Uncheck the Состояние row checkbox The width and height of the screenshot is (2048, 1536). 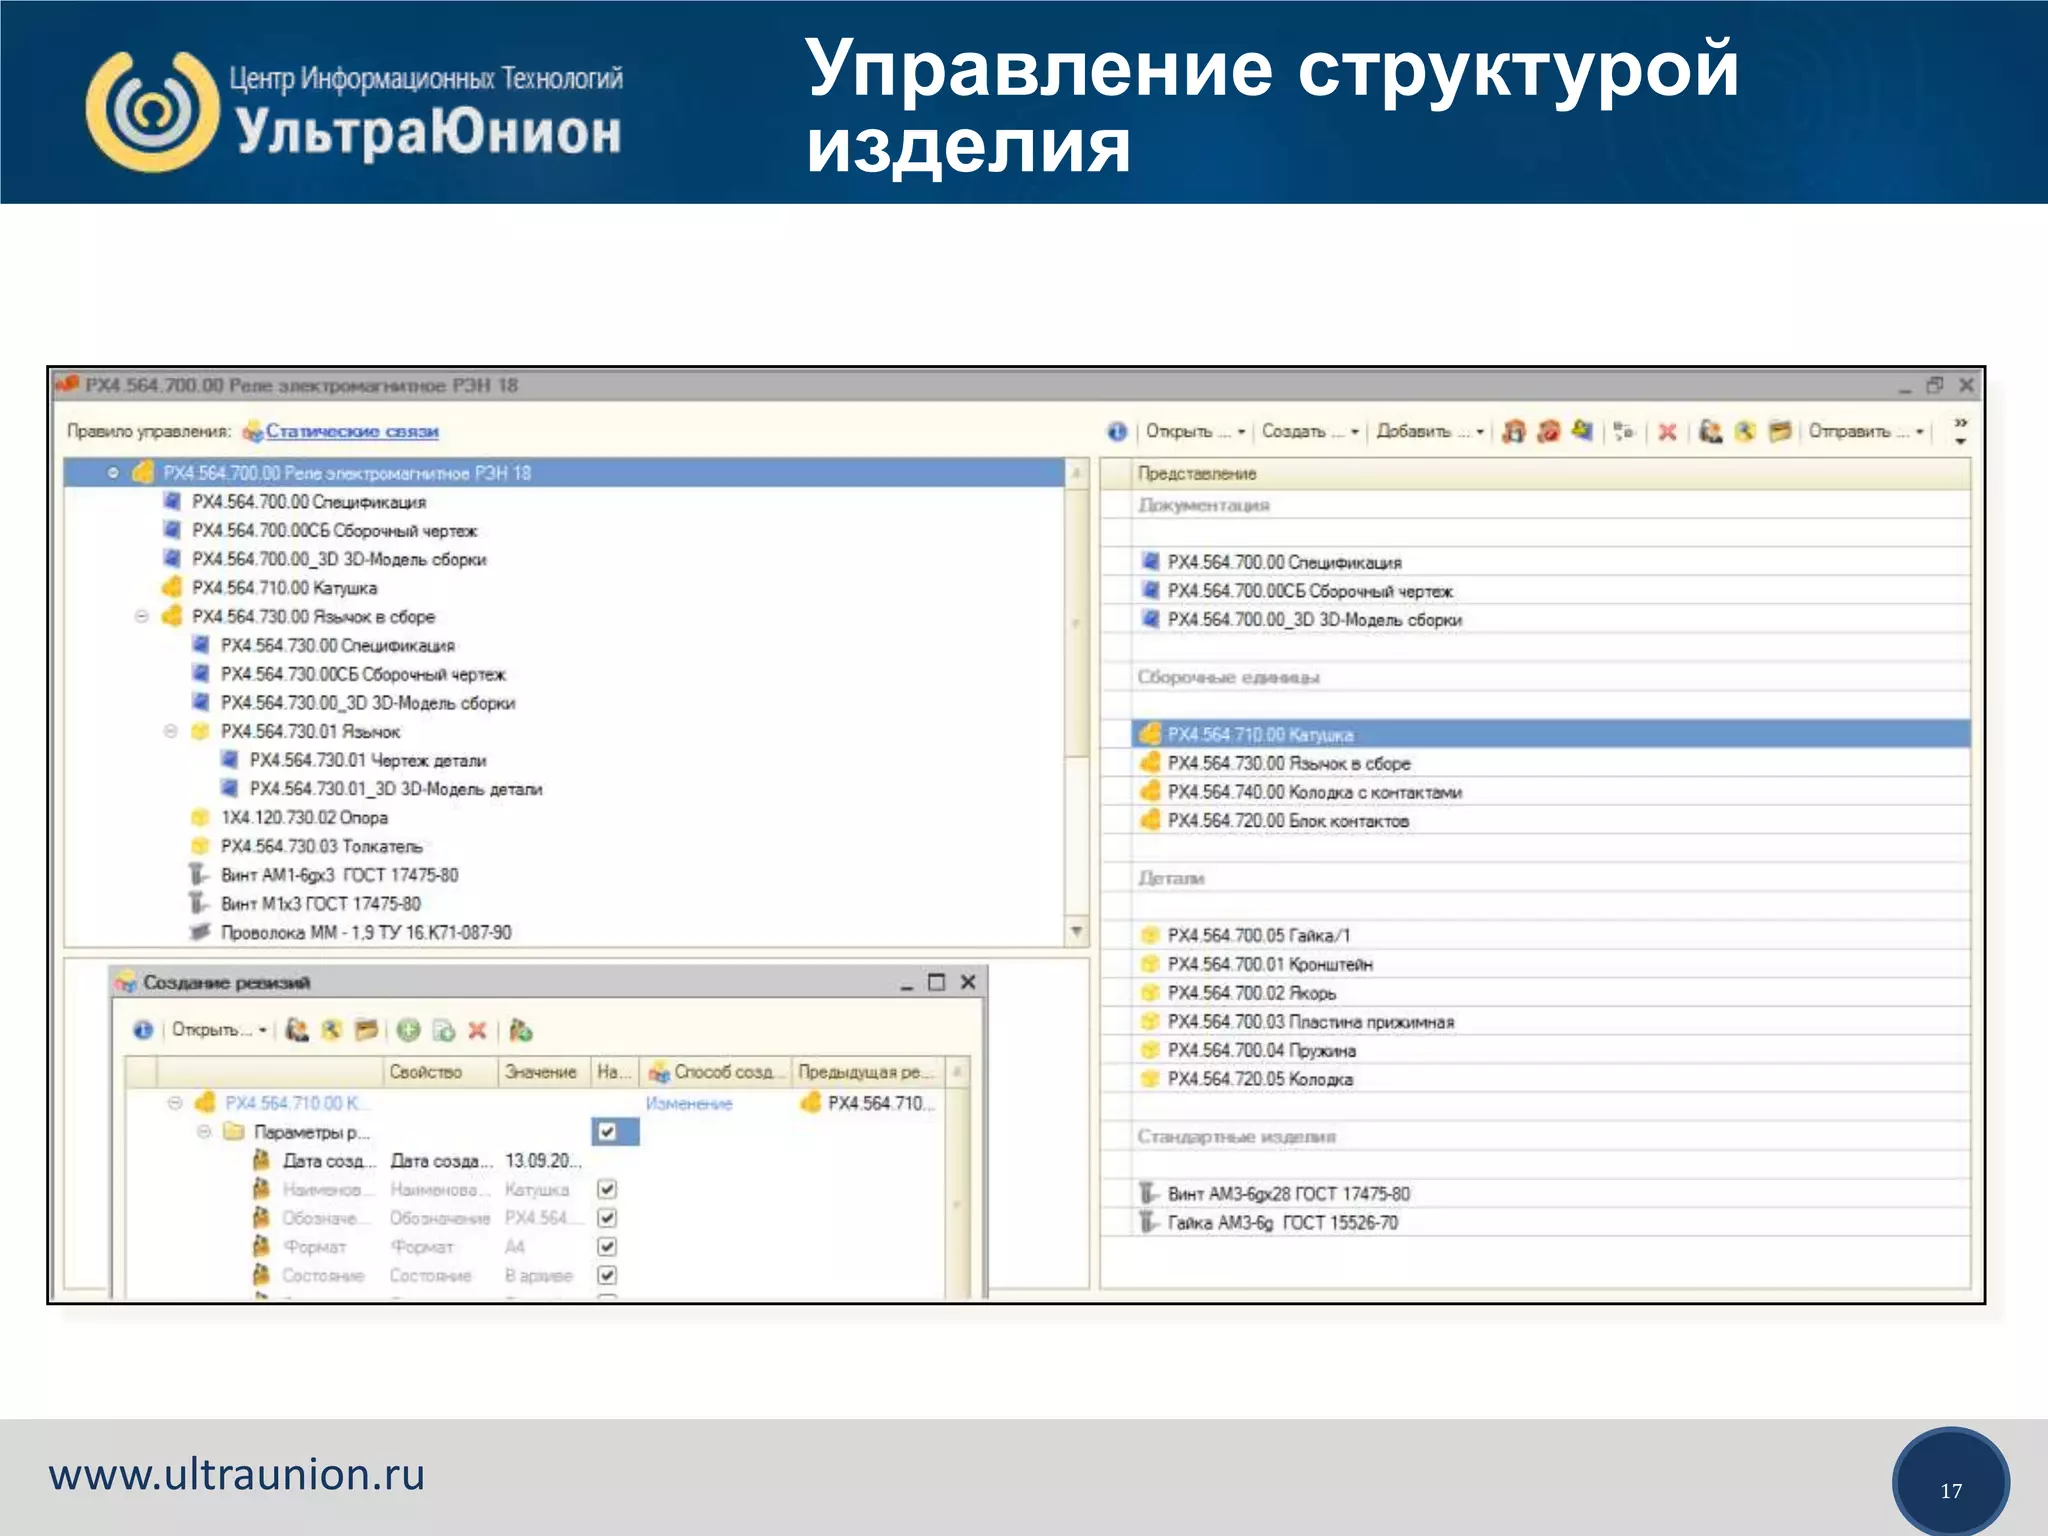coord(607,1275)
